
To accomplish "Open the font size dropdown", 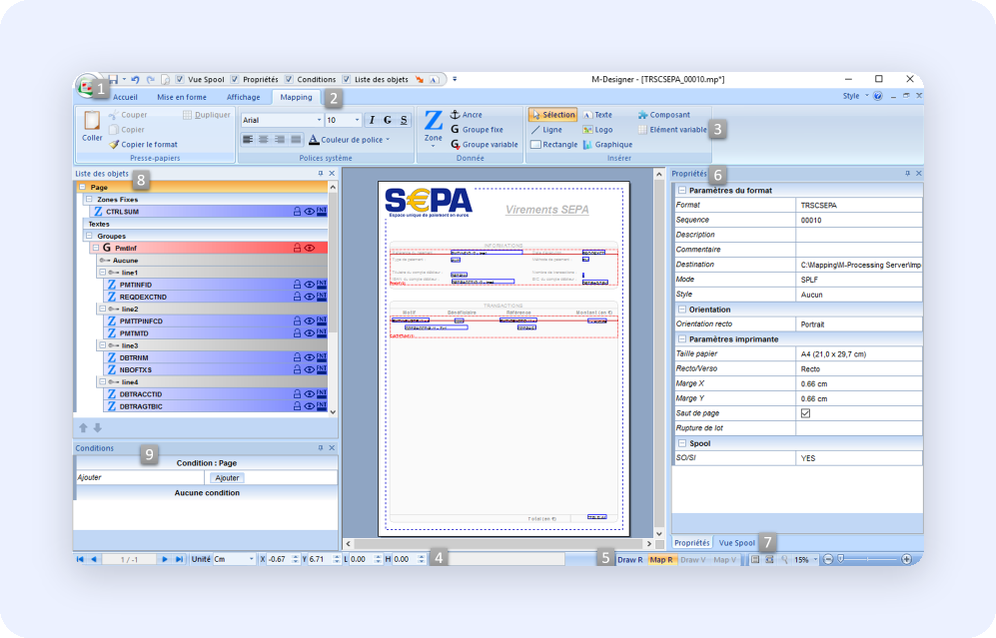I will coord(357,120).
